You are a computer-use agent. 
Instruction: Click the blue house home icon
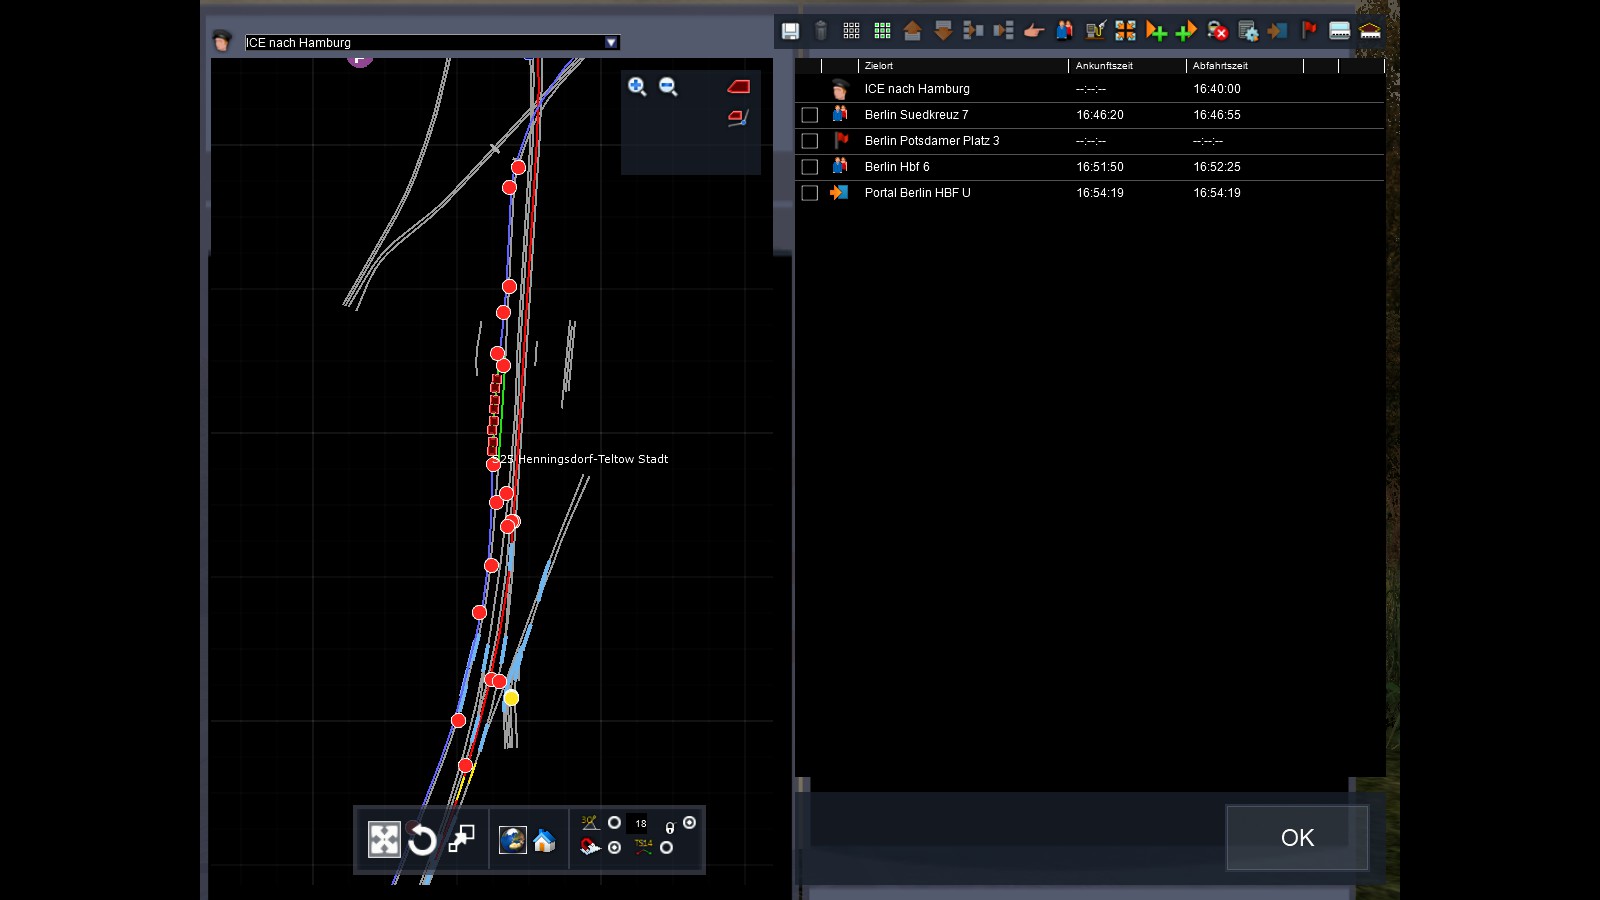pyautogui.click(x=544, y=841)
